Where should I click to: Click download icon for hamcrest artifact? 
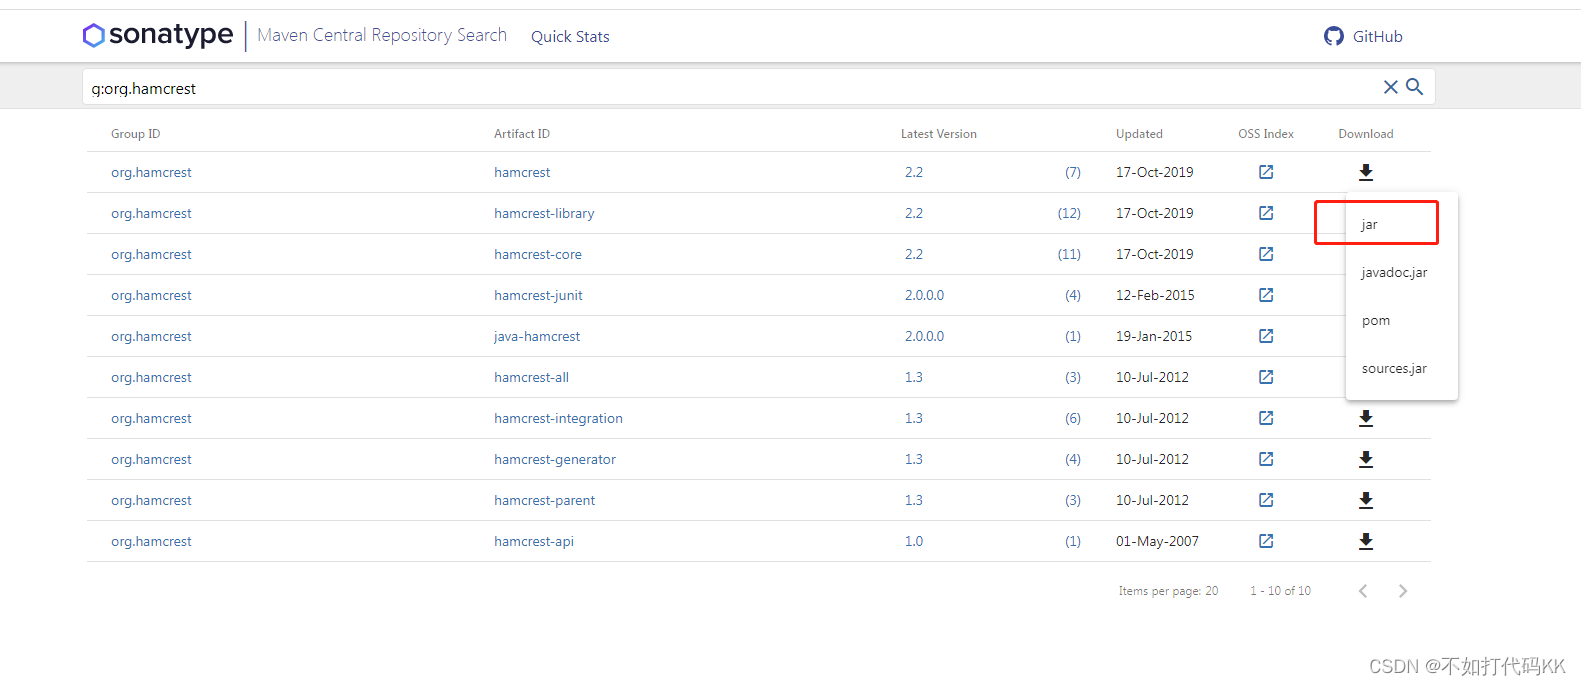click(x=1366, y=172)
